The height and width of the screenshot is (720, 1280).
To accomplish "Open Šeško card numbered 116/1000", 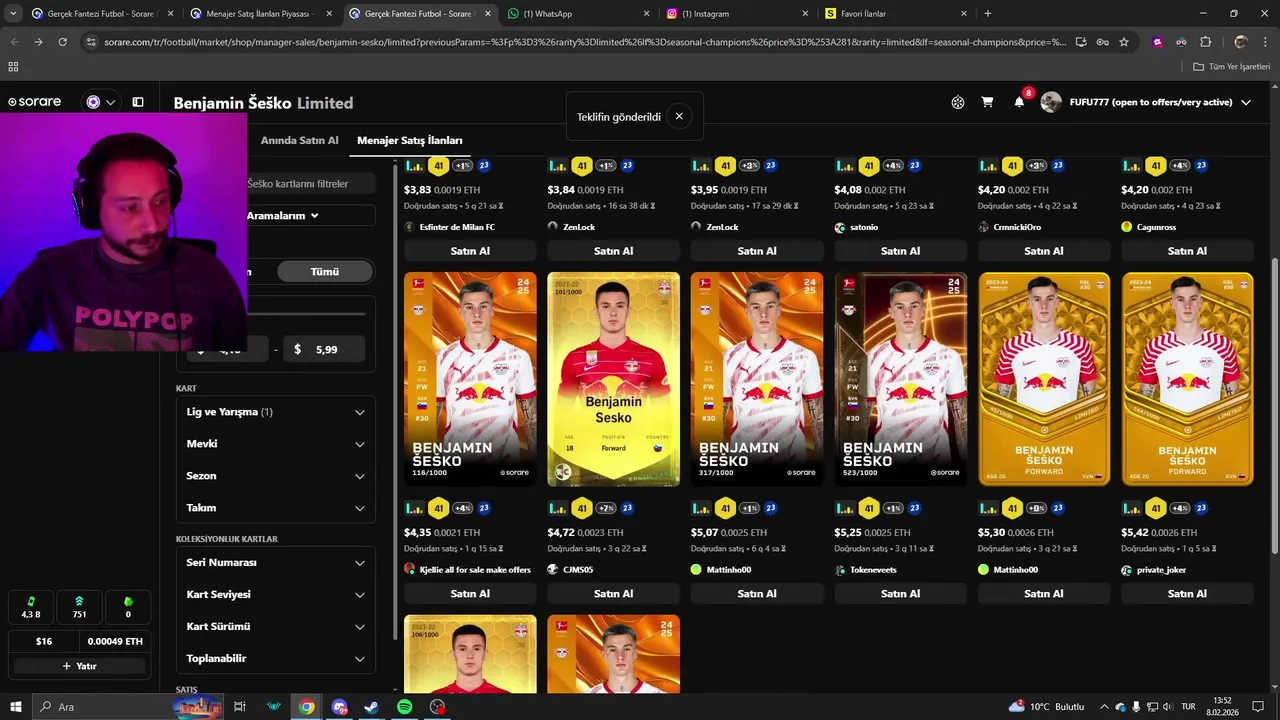I will pos(470,379).
